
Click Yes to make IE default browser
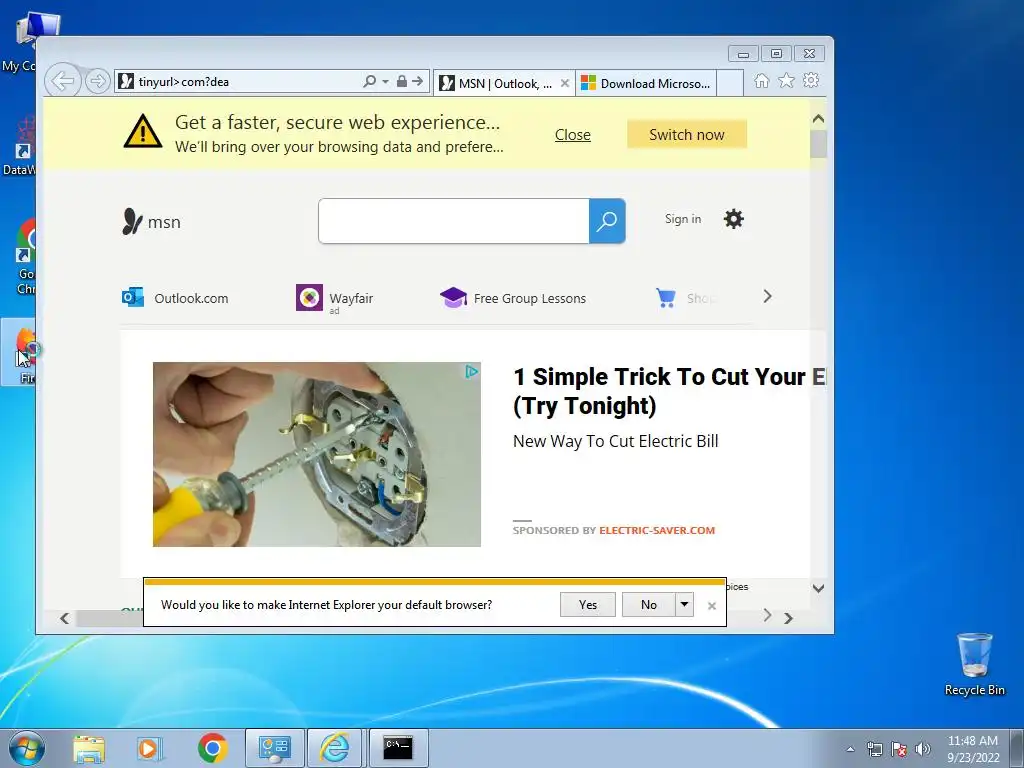(588, 605)
